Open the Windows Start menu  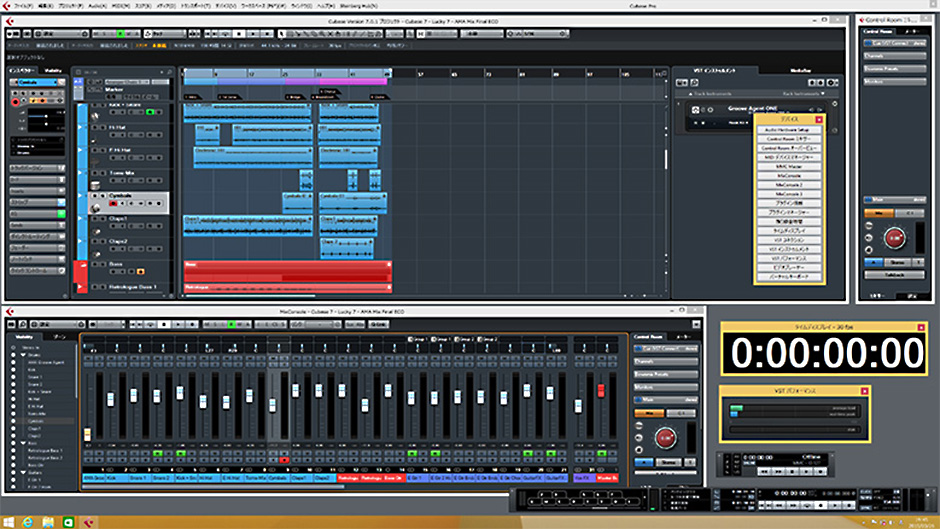coord(8,522)
